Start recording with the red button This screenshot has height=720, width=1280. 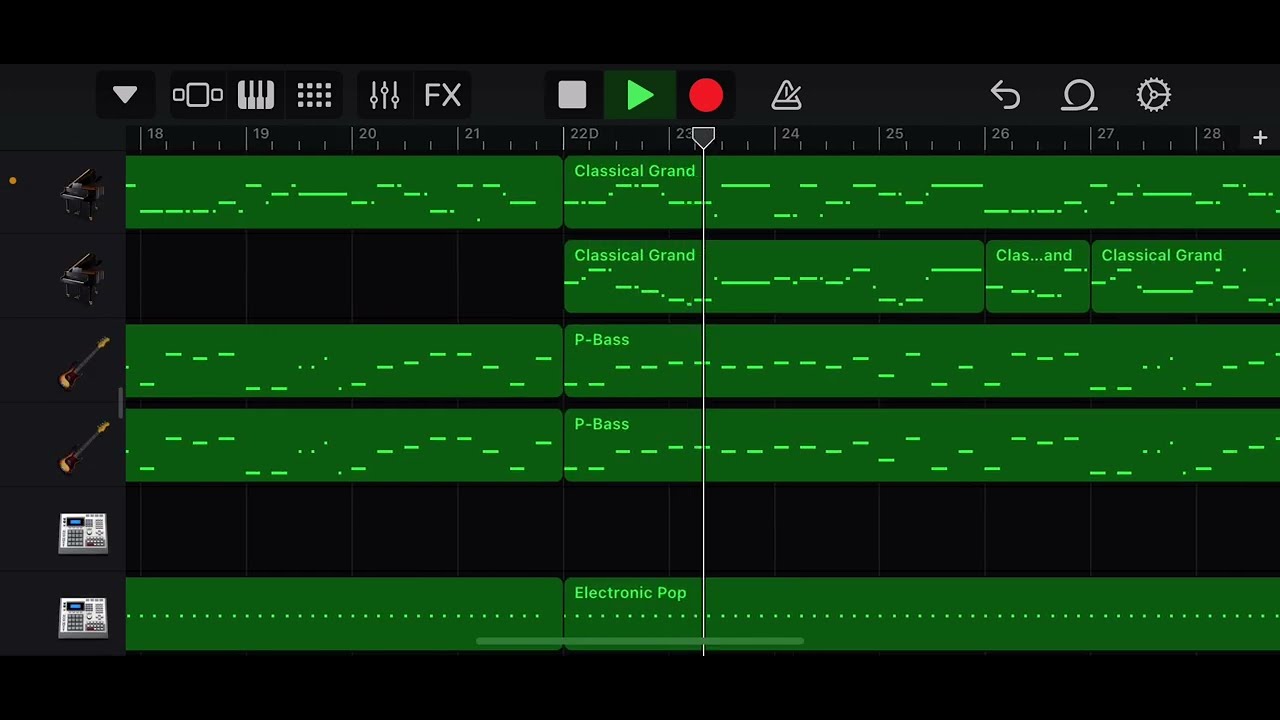click(706, 95)
